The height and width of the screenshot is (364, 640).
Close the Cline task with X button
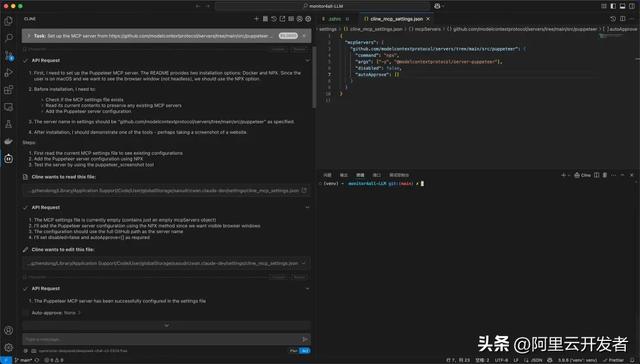304,36
